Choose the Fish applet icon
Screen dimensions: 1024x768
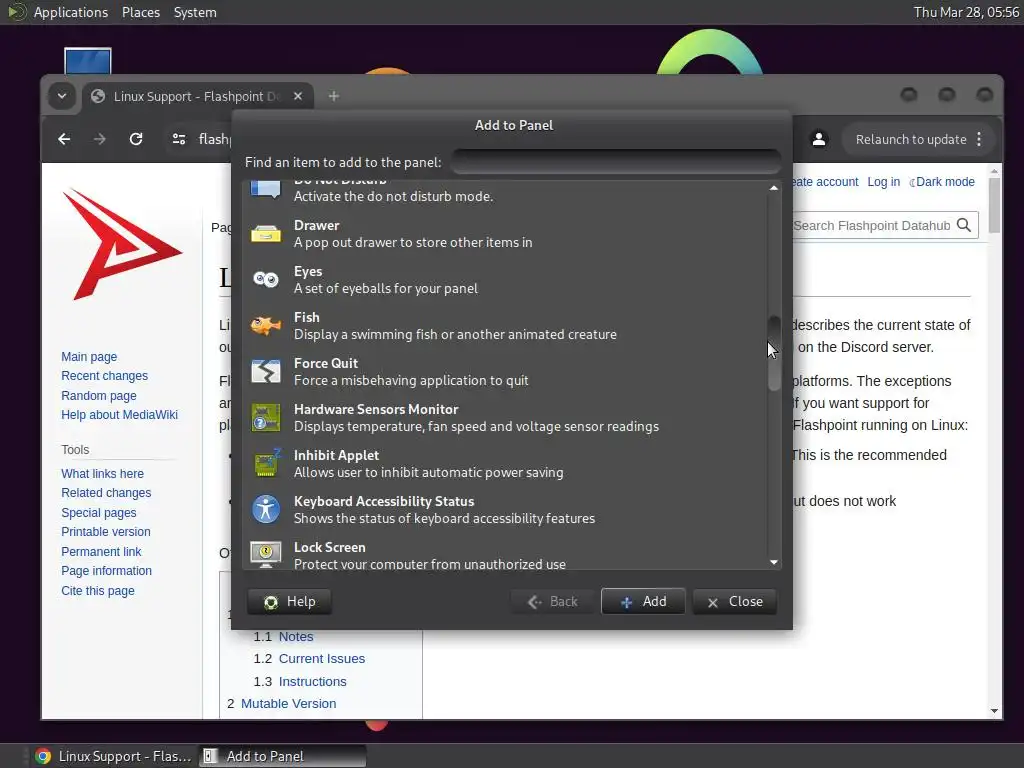point(266,325)
